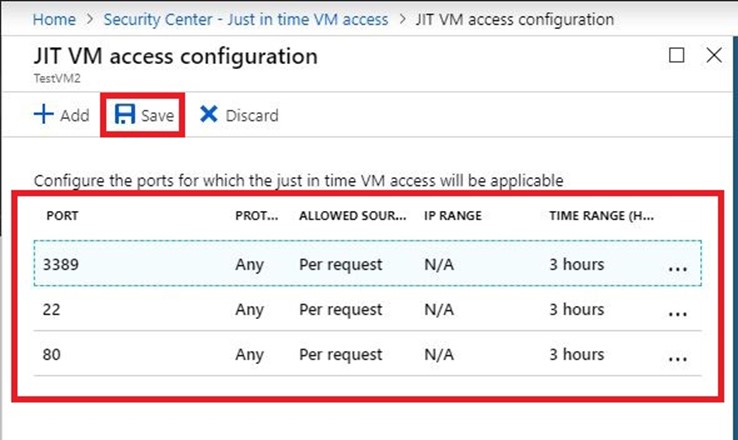
Task: Close the JIT VM access configuration blade
Action: (x=714, y=55)
